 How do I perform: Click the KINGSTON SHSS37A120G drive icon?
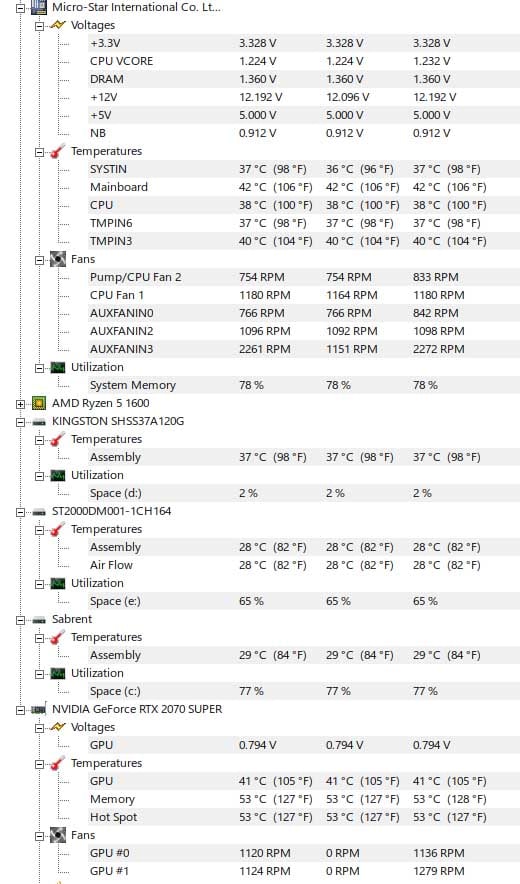coord(38,421)
